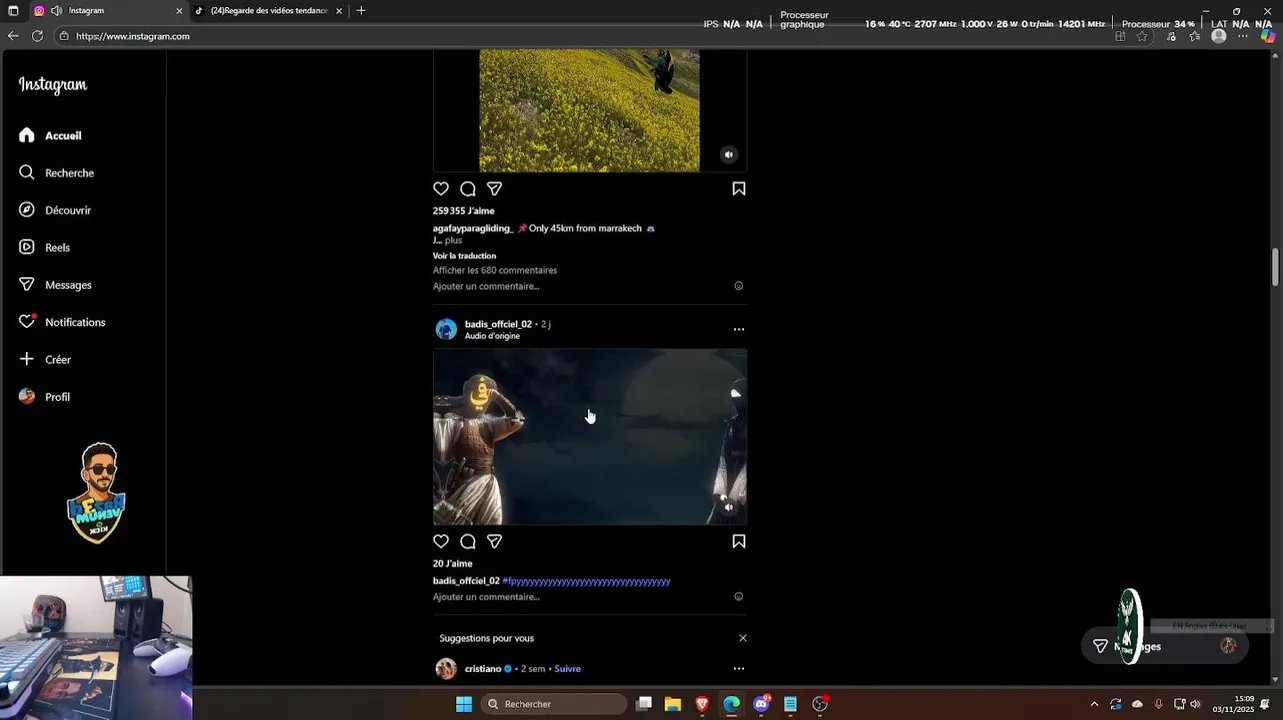
Task: Share the agafayparagliding_ post
Action: pyautogui.click(x=494, y=189)
